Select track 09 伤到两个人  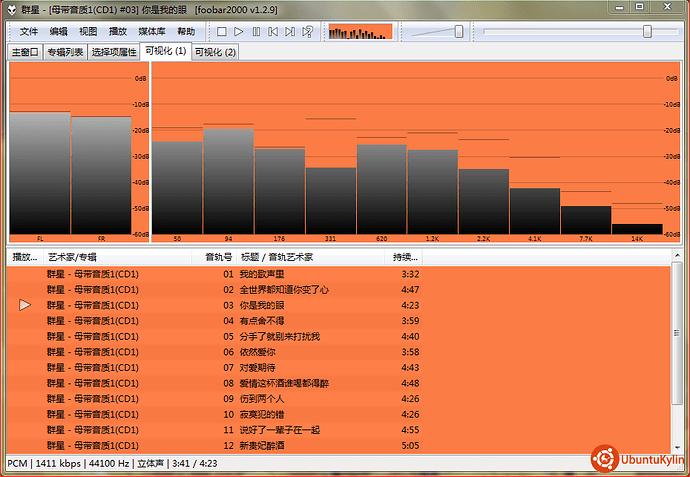pos(338,399)
